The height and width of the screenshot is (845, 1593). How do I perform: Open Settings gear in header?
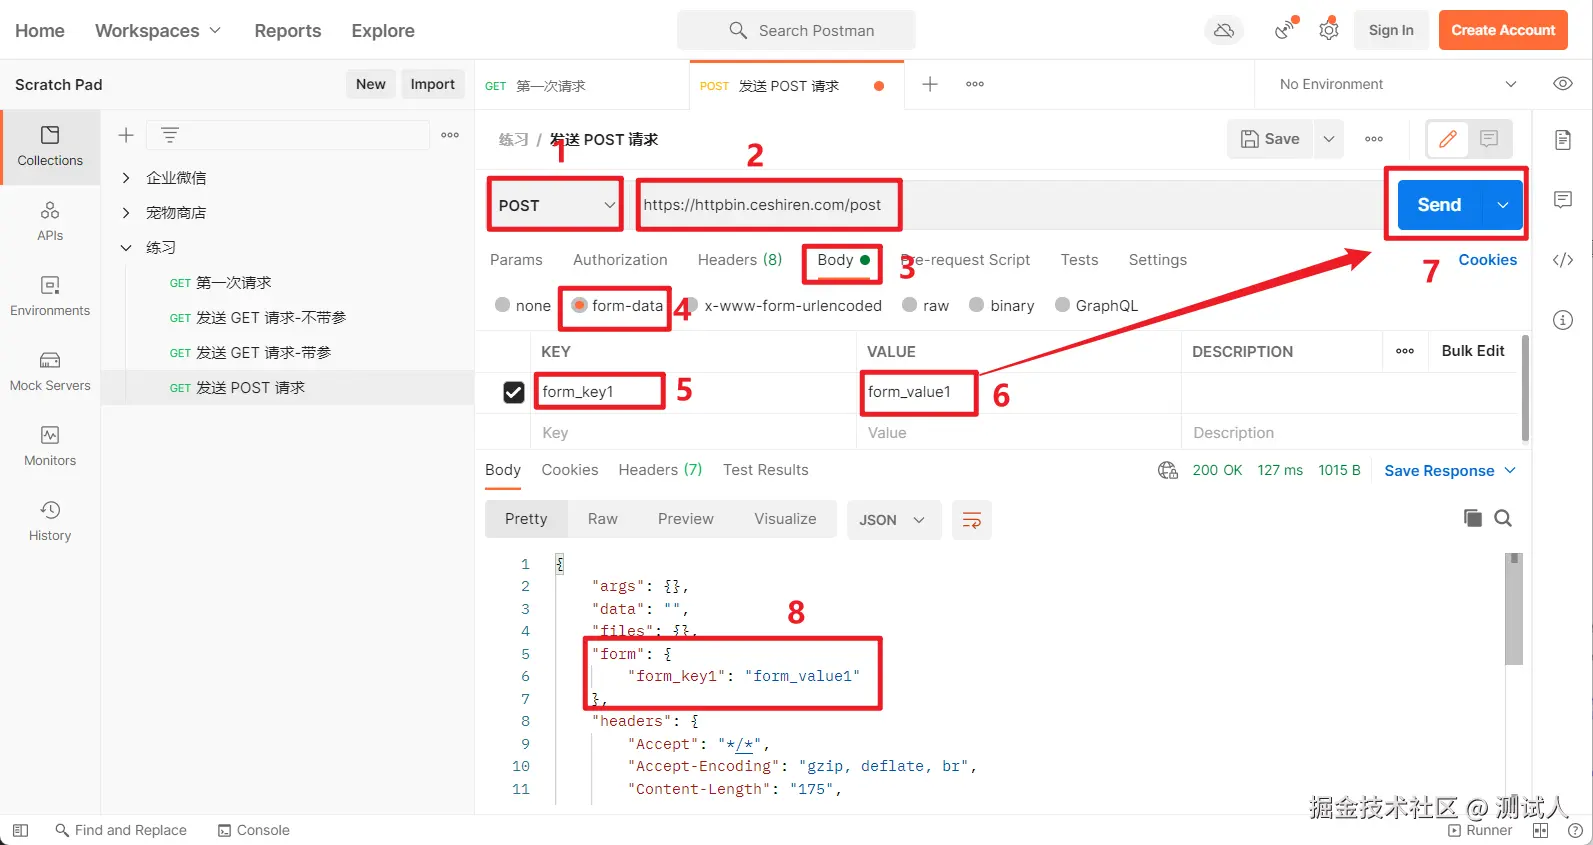coord(1329,30)
